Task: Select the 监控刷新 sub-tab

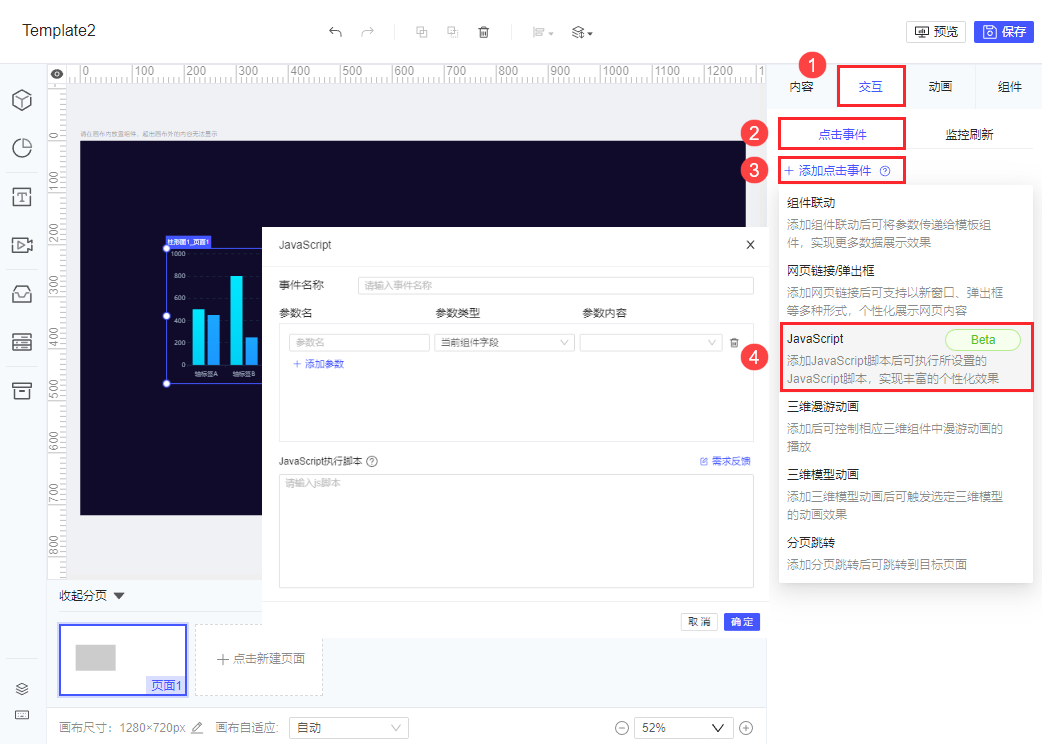Action: (x=969, y=134)
